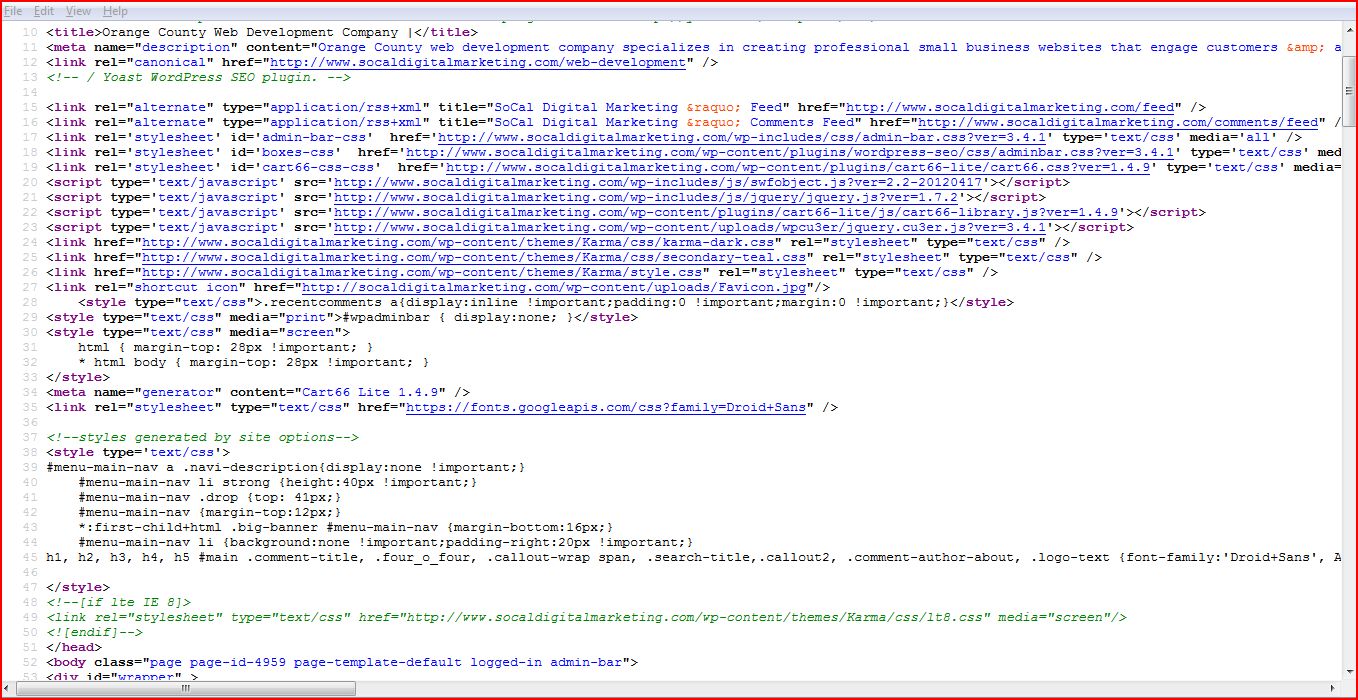Viewport: 1358px width, 700px height.
Task: Click the horizontal scrollbar thumb
Action: [185, 689]
